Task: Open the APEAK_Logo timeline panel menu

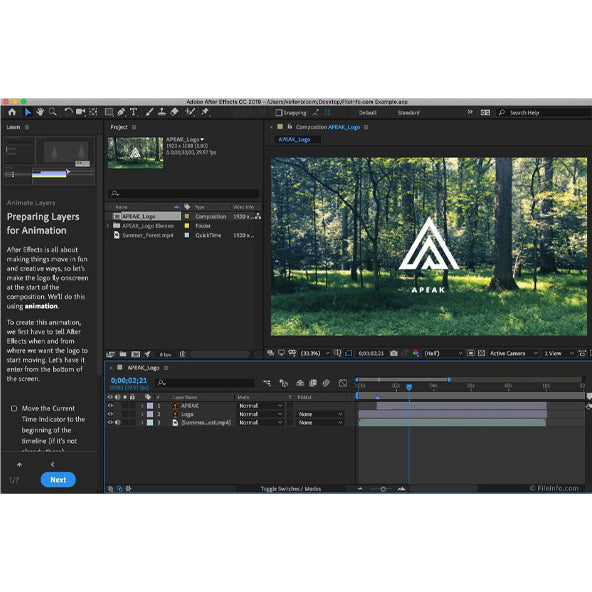Action: click(x=166, y=368)
